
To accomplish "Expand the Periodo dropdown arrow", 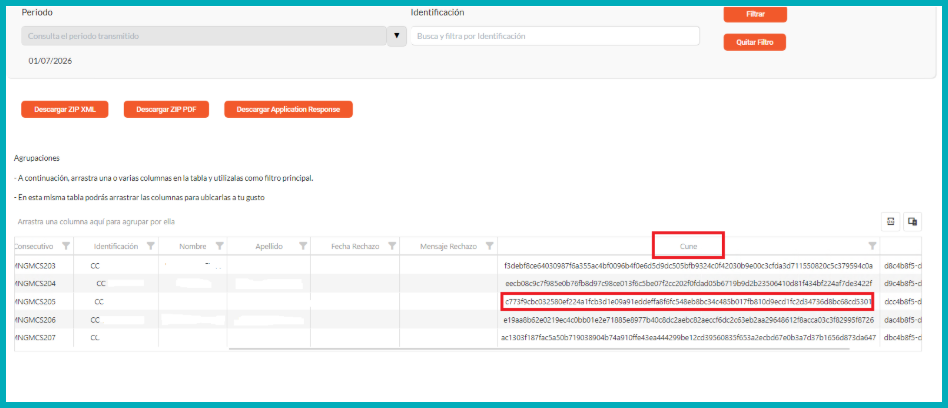I will pos(397,36).
